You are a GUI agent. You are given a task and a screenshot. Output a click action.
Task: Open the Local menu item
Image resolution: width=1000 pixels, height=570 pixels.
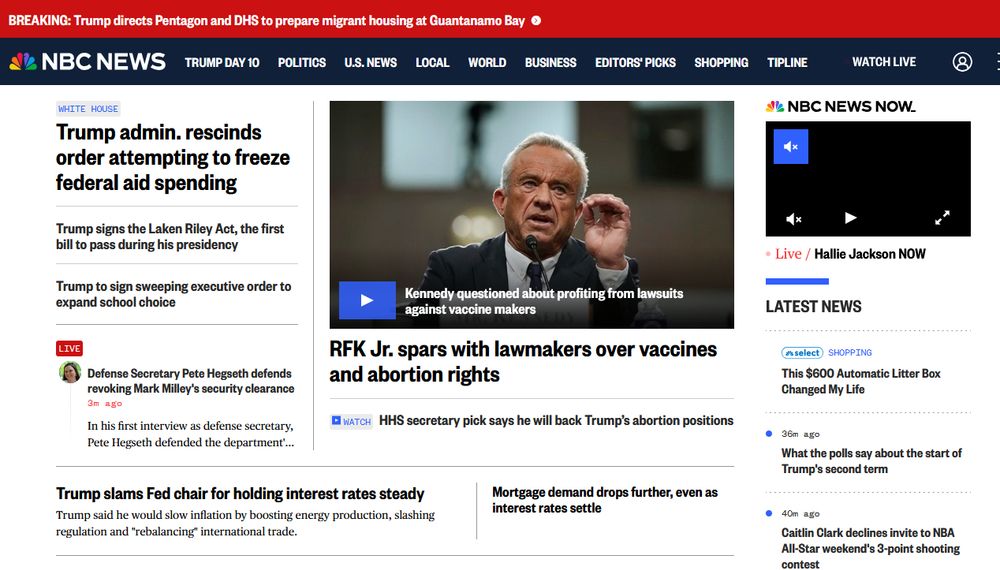tap(432, 62)
